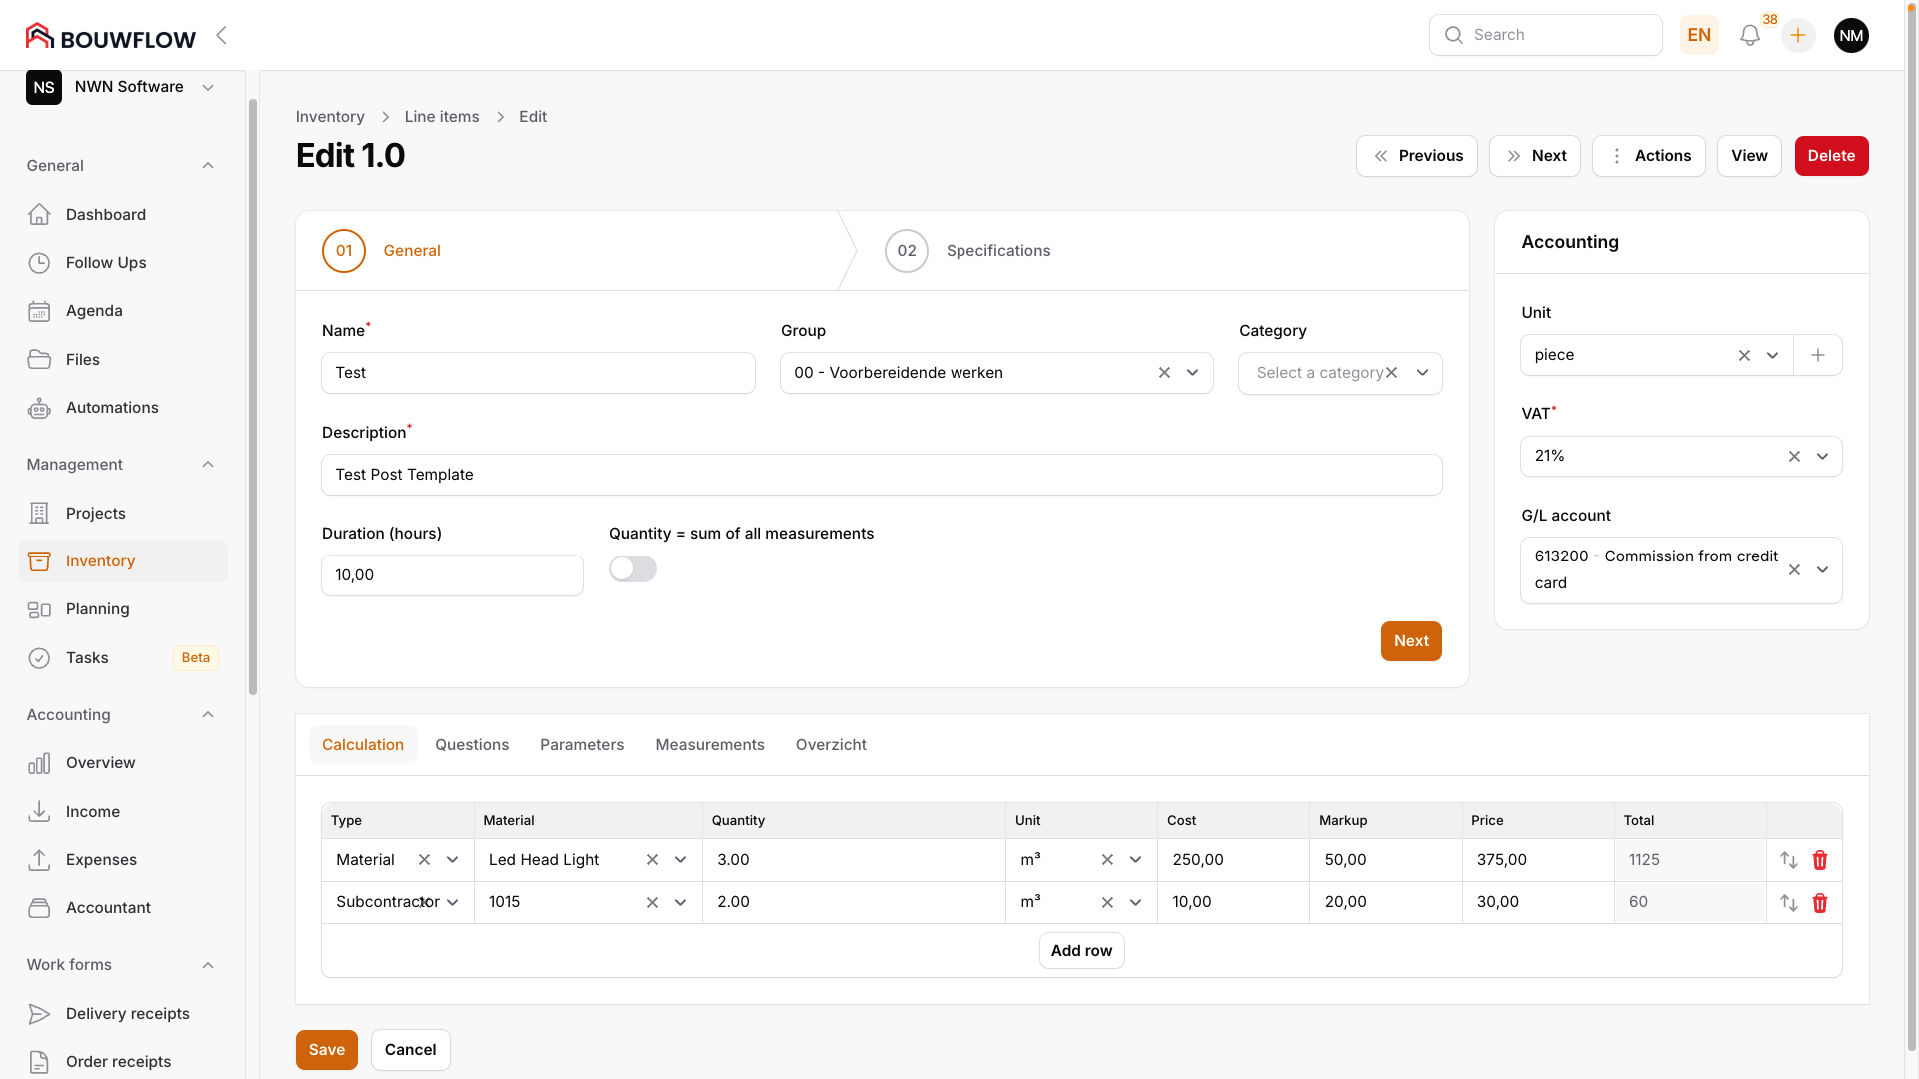Click the Name input field
The width and height of the screenshot is (1919, 1079).
[x=538, y=373]
